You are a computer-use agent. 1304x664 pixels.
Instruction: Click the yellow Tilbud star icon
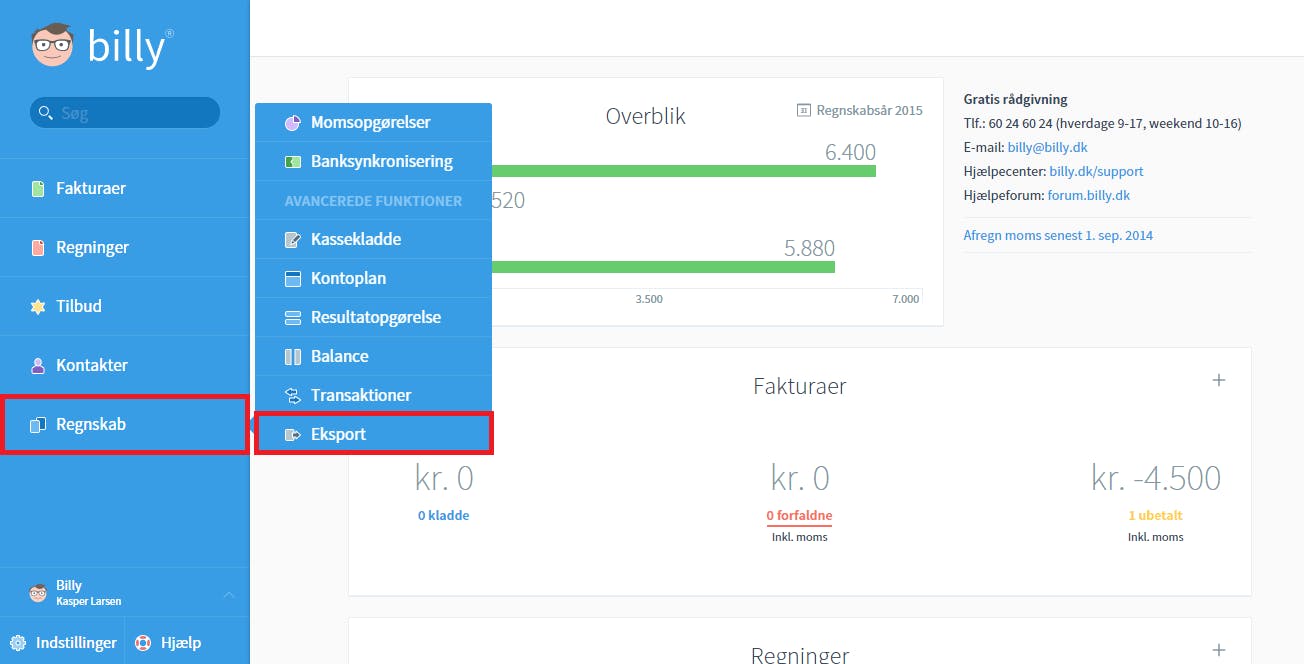tap(38, 306)
